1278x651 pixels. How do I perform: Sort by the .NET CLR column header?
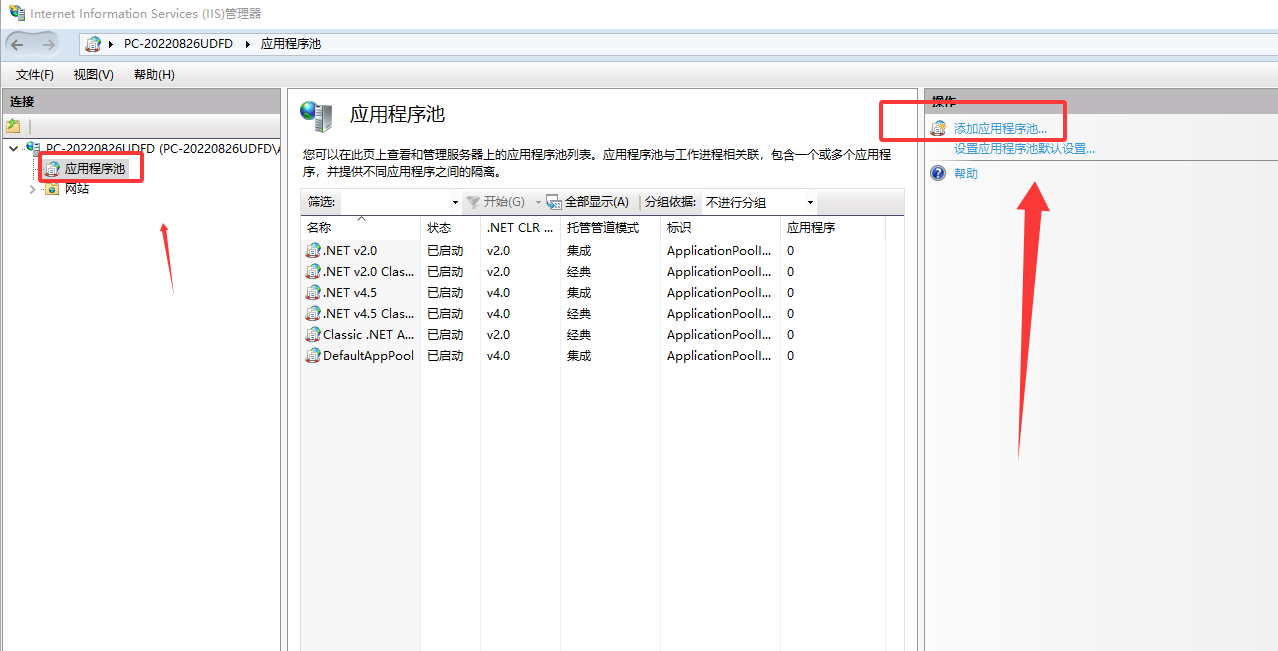[520, 228]
